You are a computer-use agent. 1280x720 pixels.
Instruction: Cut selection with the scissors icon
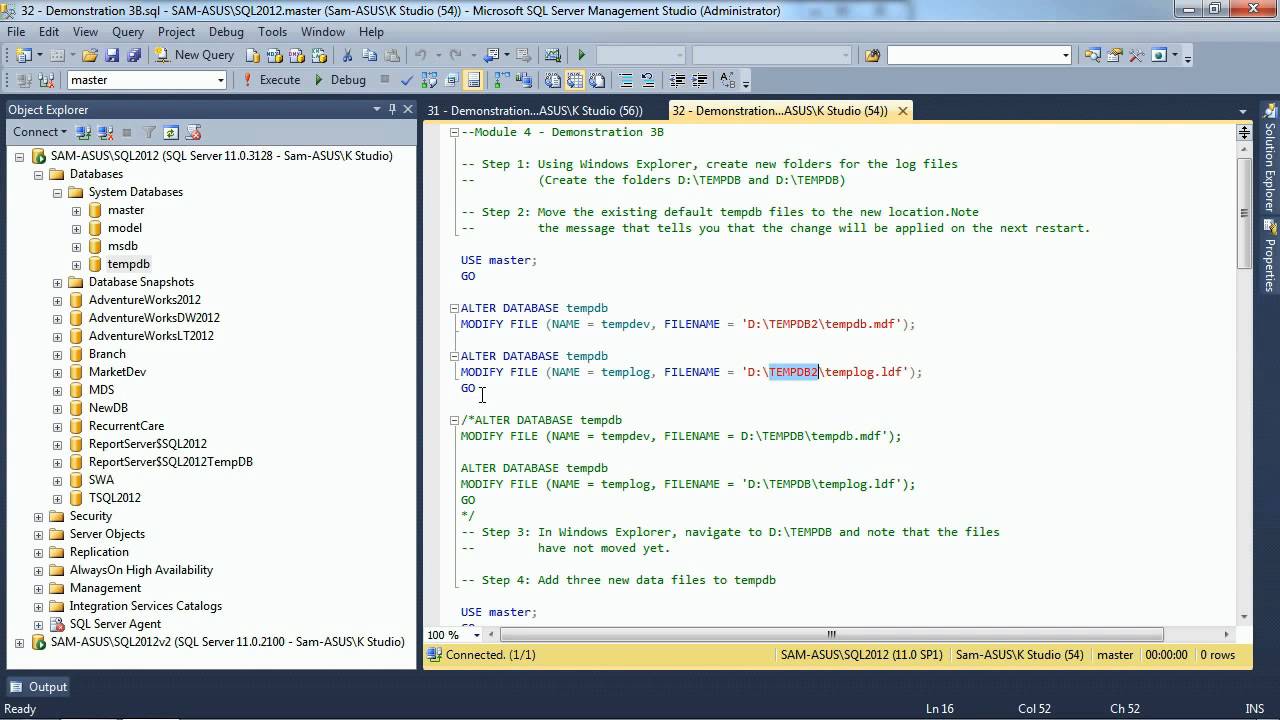pos(347,55)
